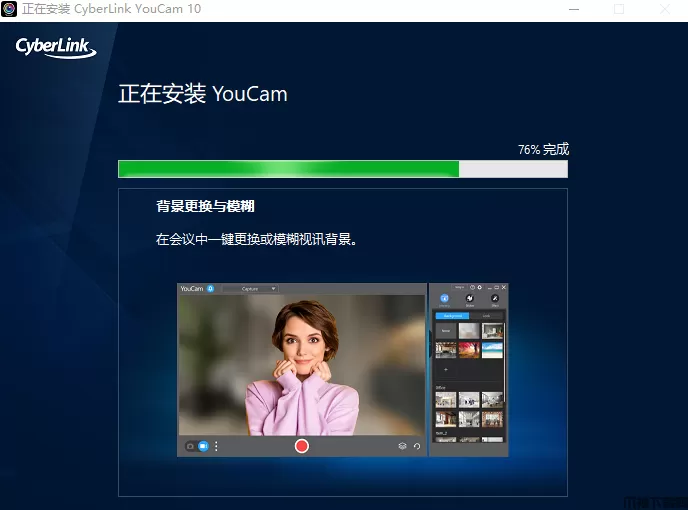This screenshot has width=688, height=510.
Task: Open the blue library effects icon
Action: pos(444,298)
